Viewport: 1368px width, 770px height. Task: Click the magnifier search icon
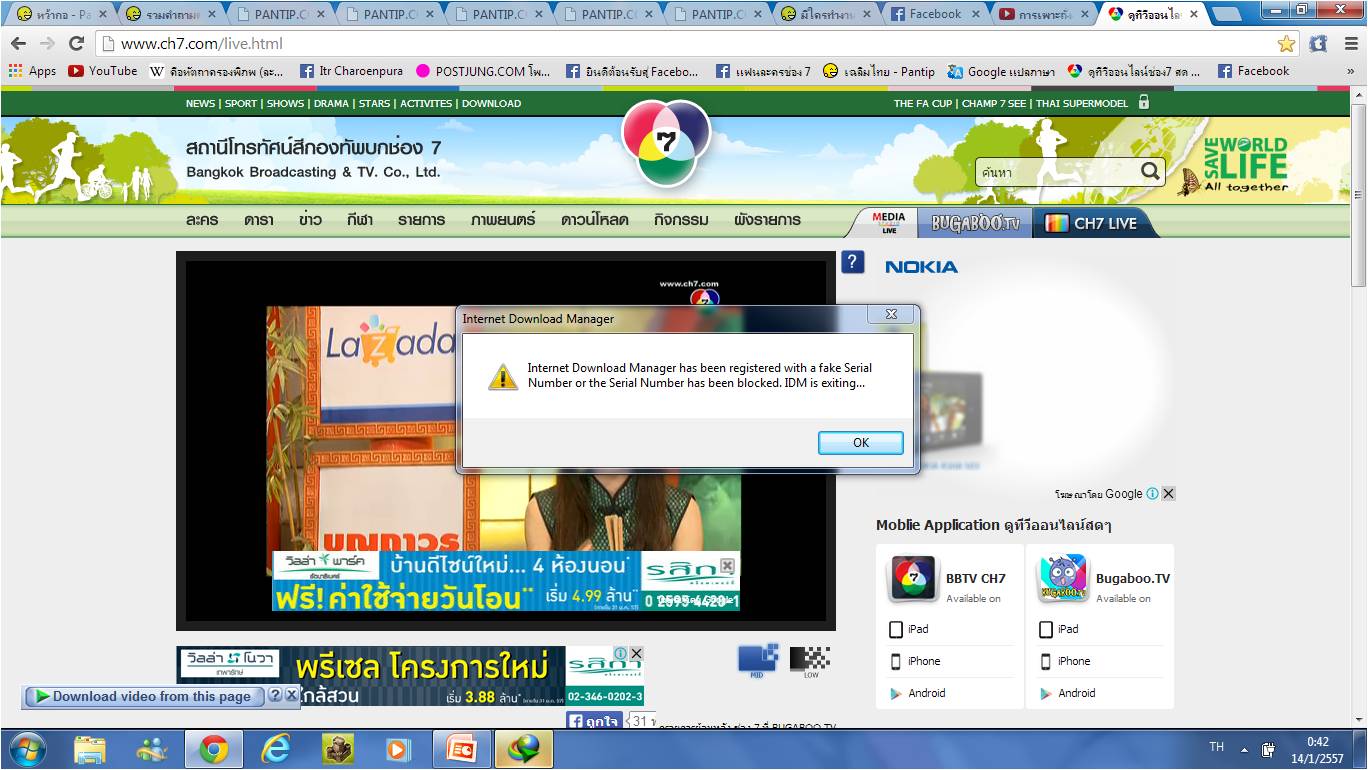pos(1150,171)
